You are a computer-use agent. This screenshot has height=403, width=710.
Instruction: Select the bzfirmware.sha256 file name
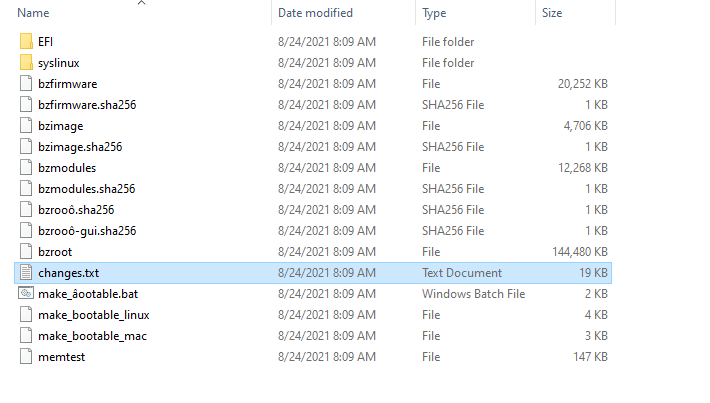87,105
